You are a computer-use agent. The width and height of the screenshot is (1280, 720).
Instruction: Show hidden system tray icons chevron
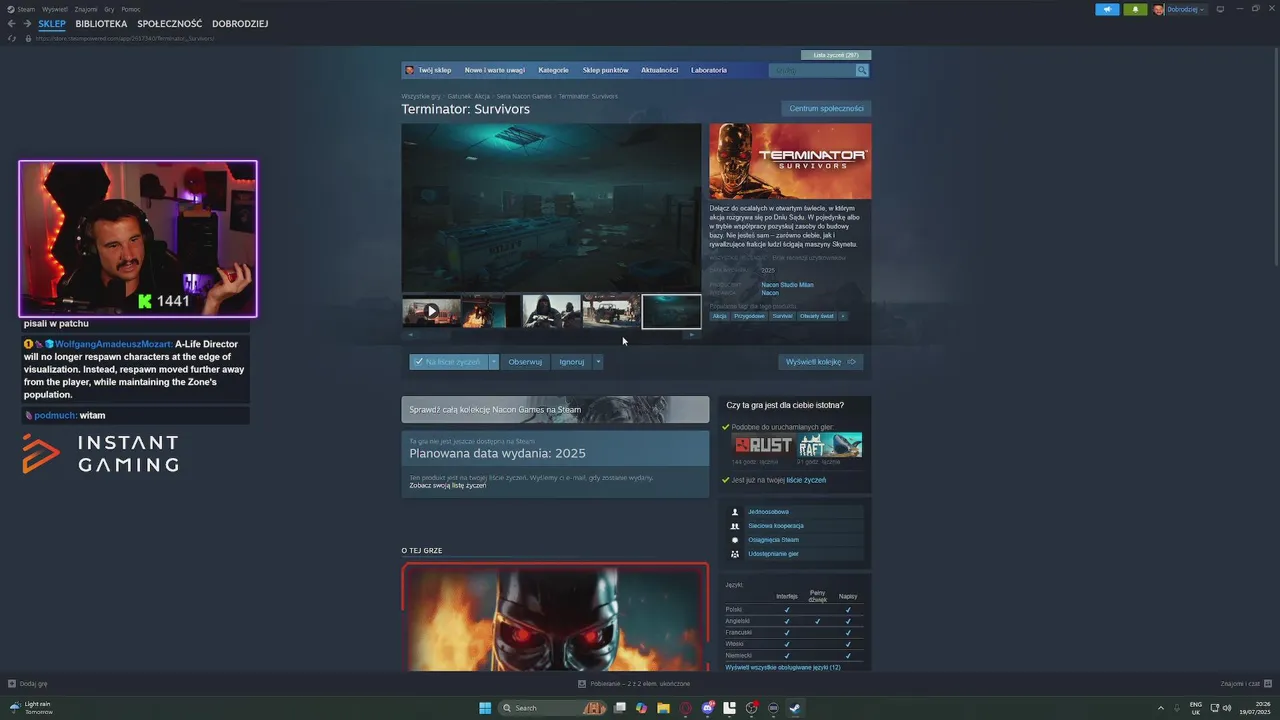tap(1161, 708)
